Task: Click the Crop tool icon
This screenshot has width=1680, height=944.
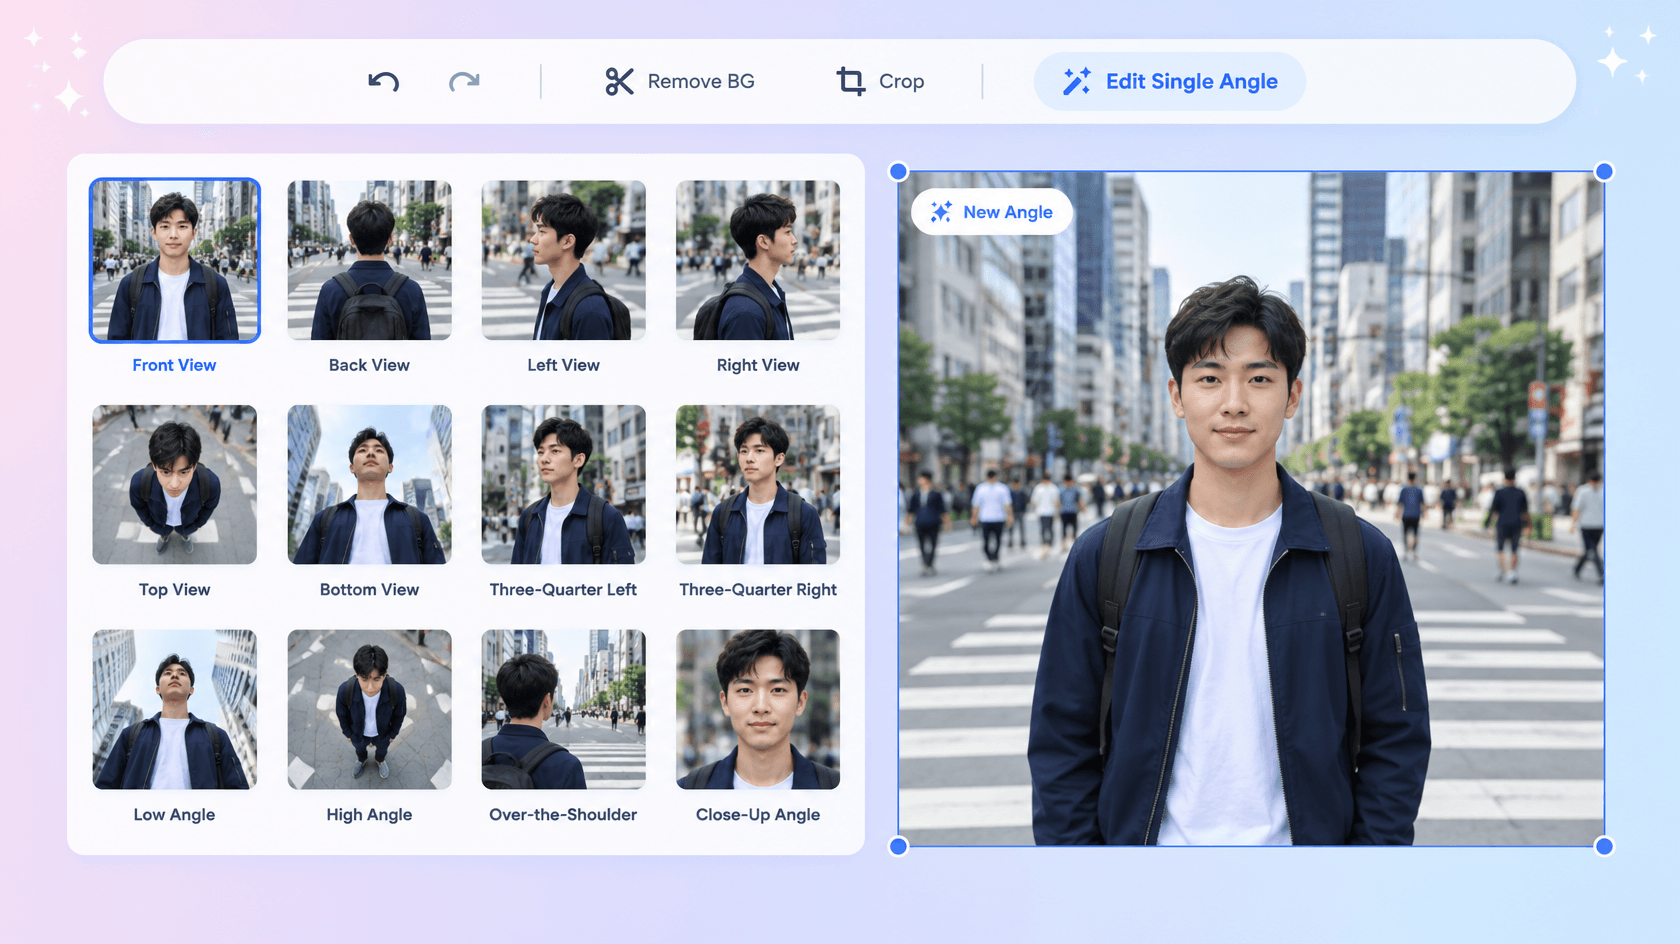Action: click(x=851, y=81)
